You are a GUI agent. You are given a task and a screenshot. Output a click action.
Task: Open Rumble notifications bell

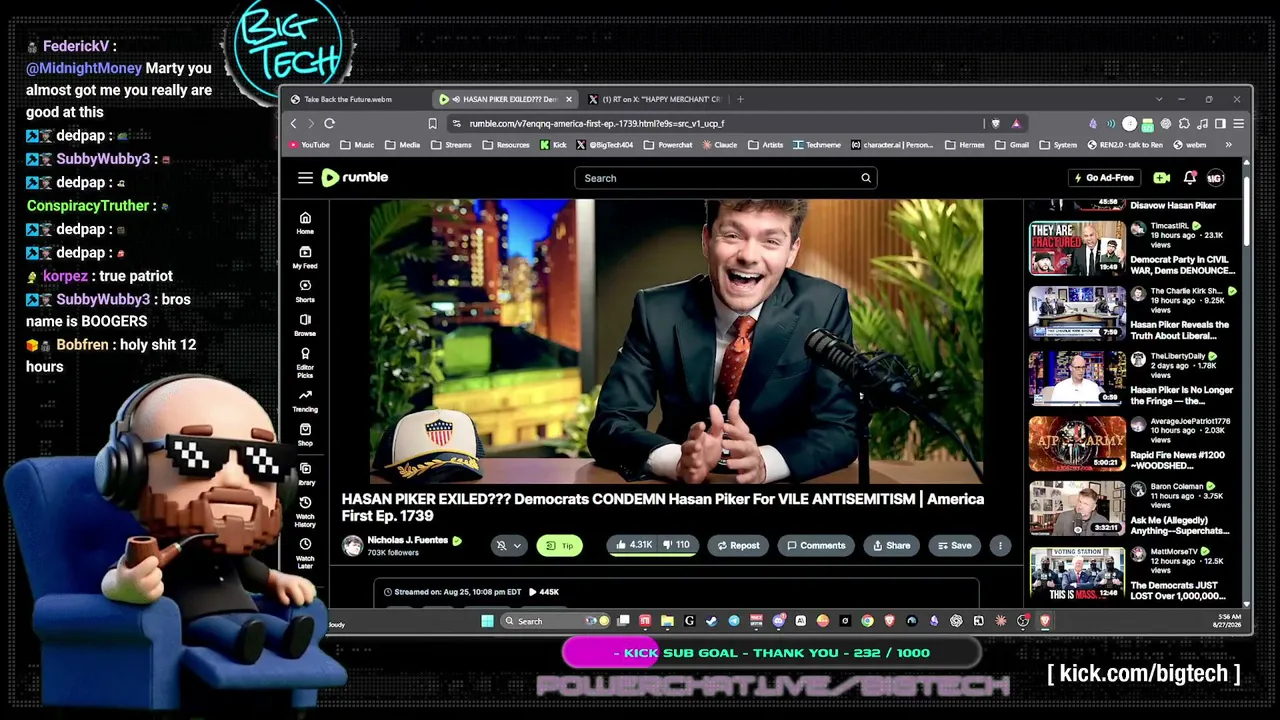tap(1190, 178)
